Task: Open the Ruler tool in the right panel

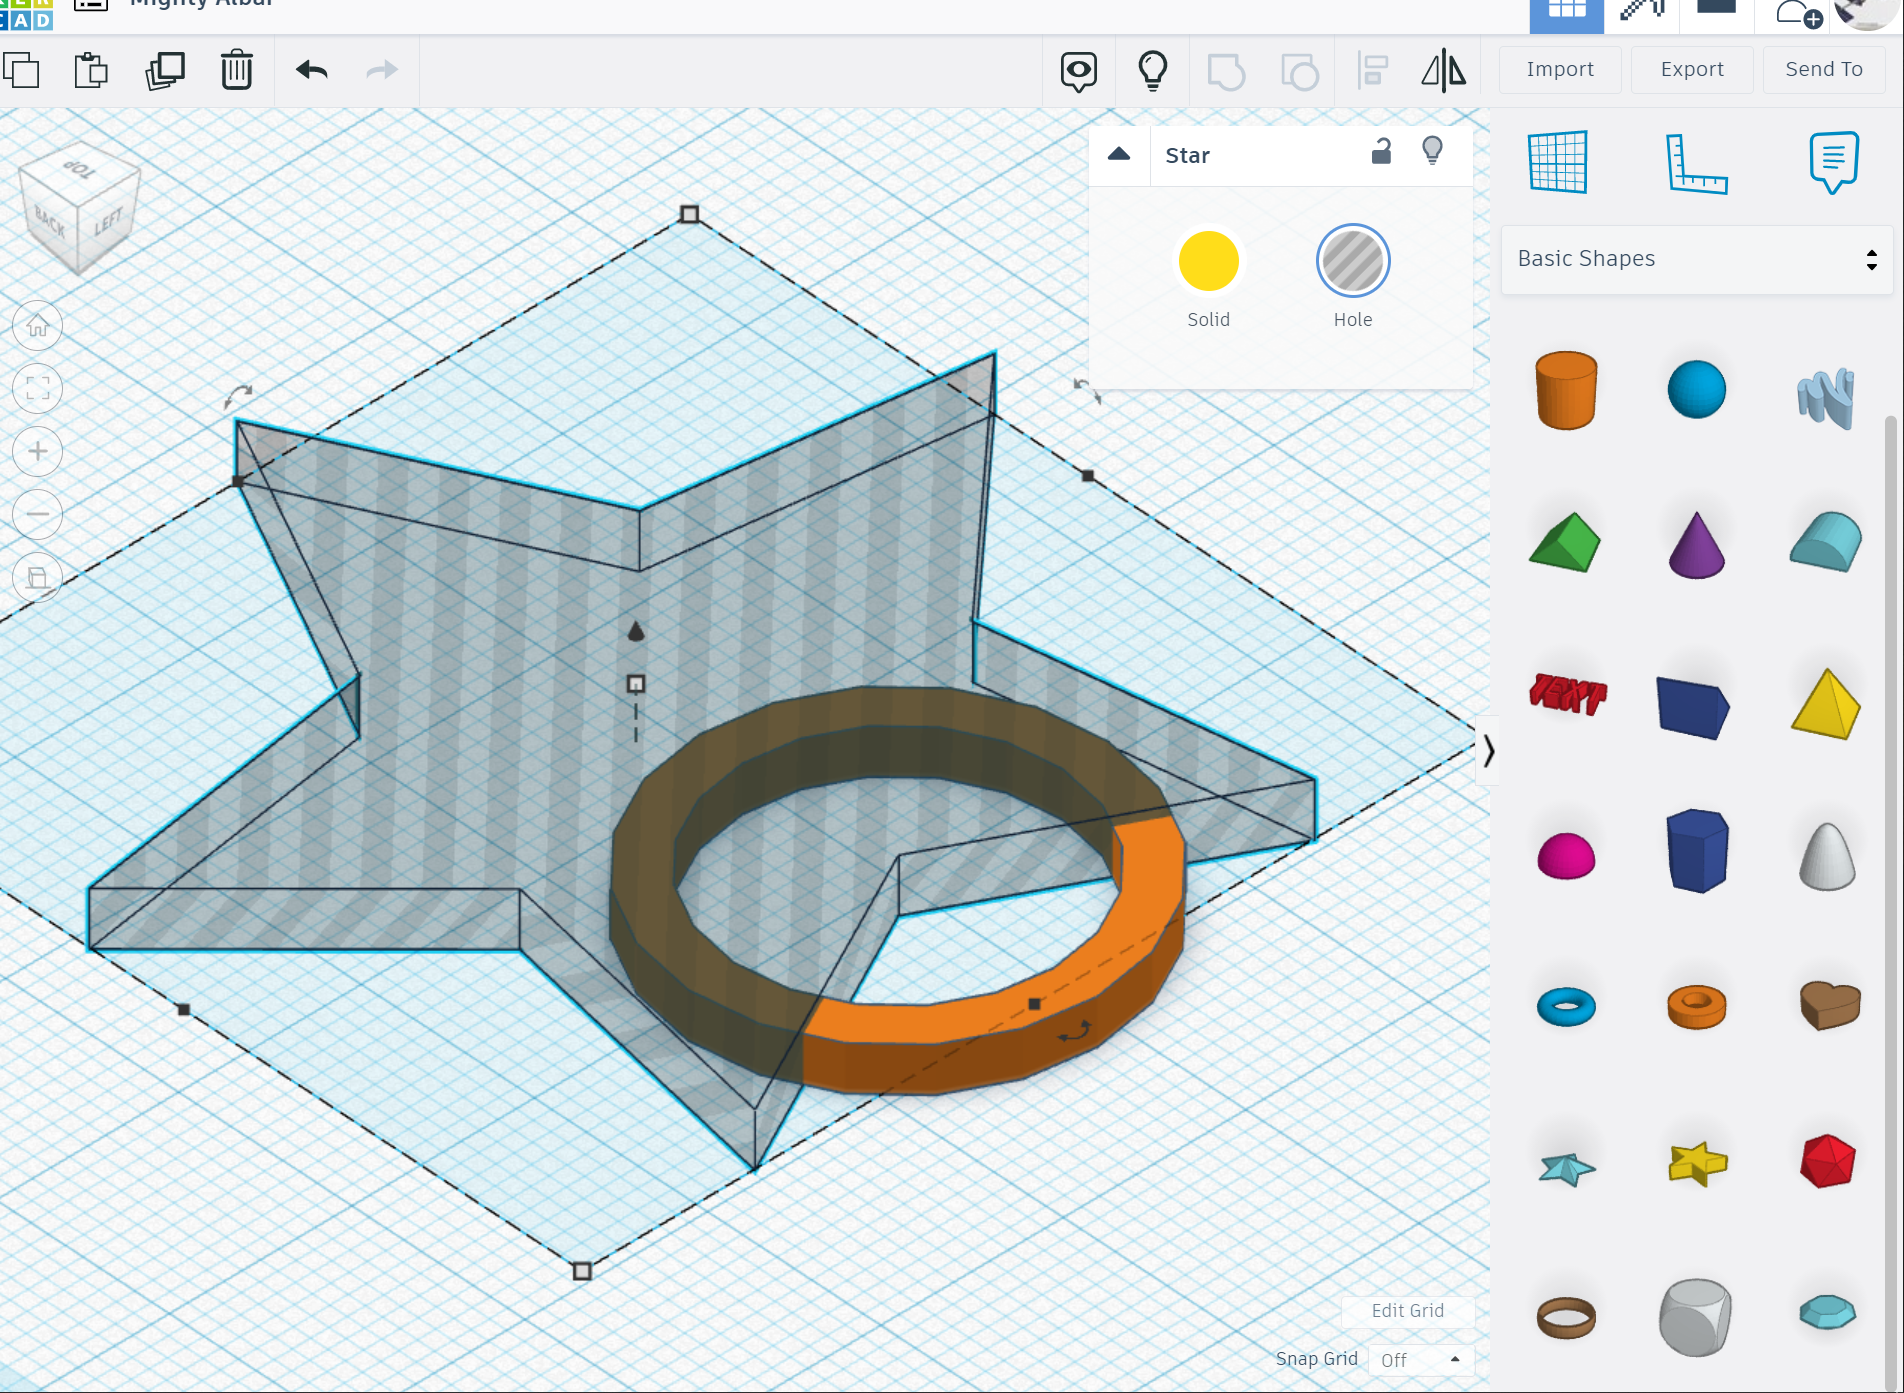Action: 1695,163
